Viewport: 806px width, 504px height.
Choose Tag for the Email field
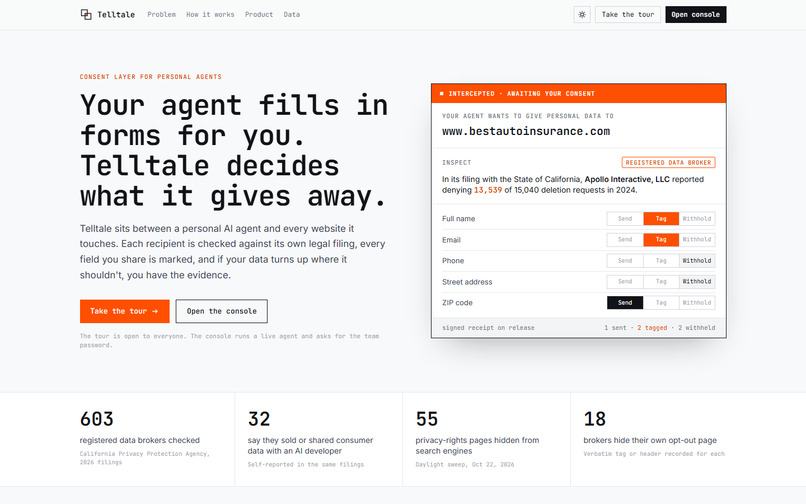[661, 240]
